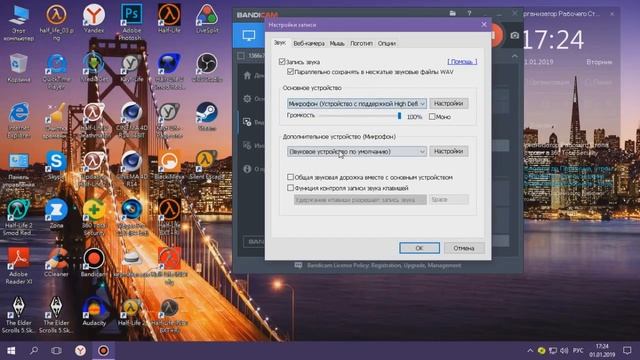
Task: Open Skype desktop shortcut
Action: [x=56, y=166]
